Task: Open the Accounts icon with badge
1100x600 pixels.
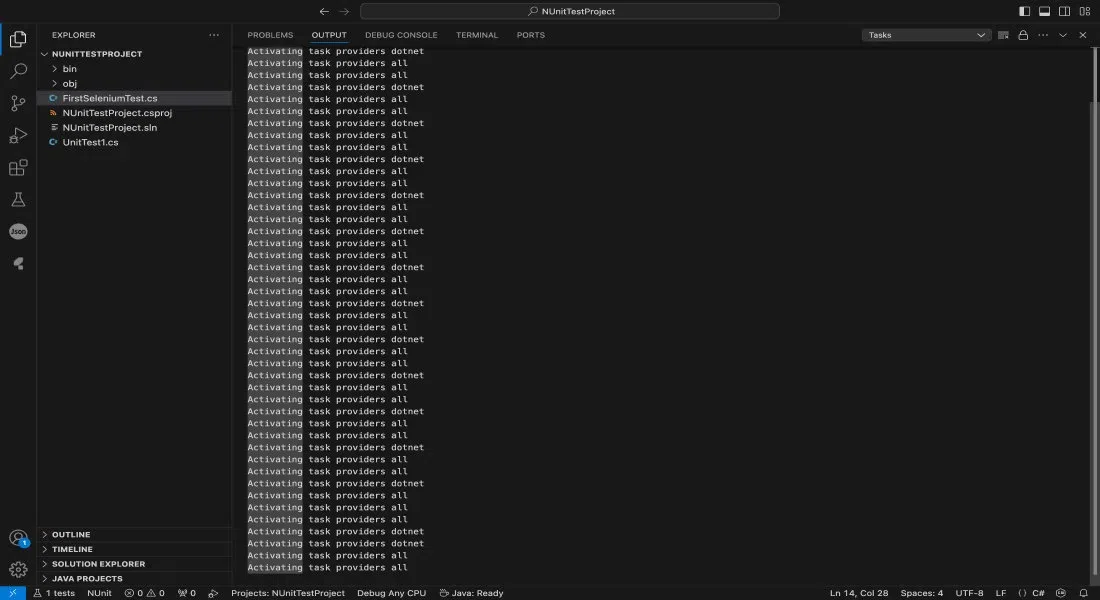Action: (x=18, y=538)
